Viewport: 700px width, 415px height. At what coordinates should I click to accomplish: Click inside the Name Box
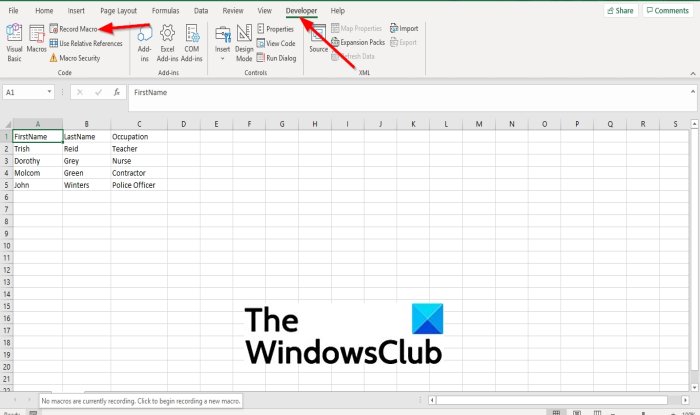point(24,92)
